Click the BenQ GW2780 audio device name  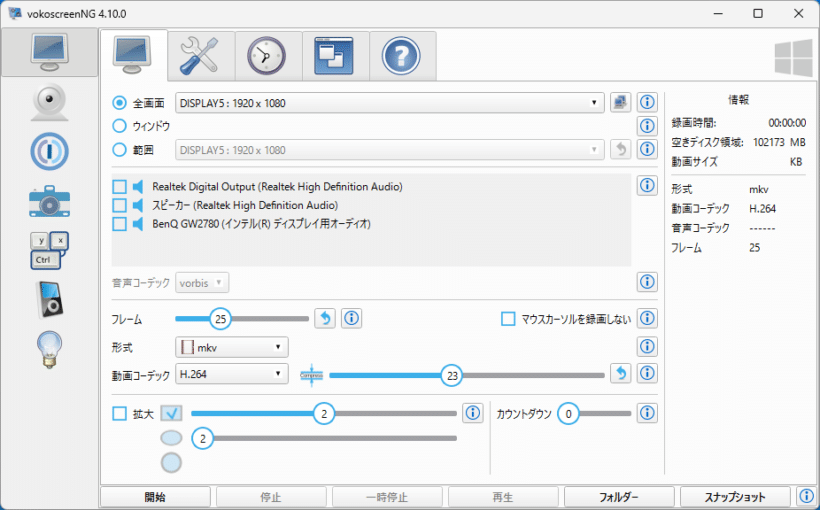(x=261, y=224)
